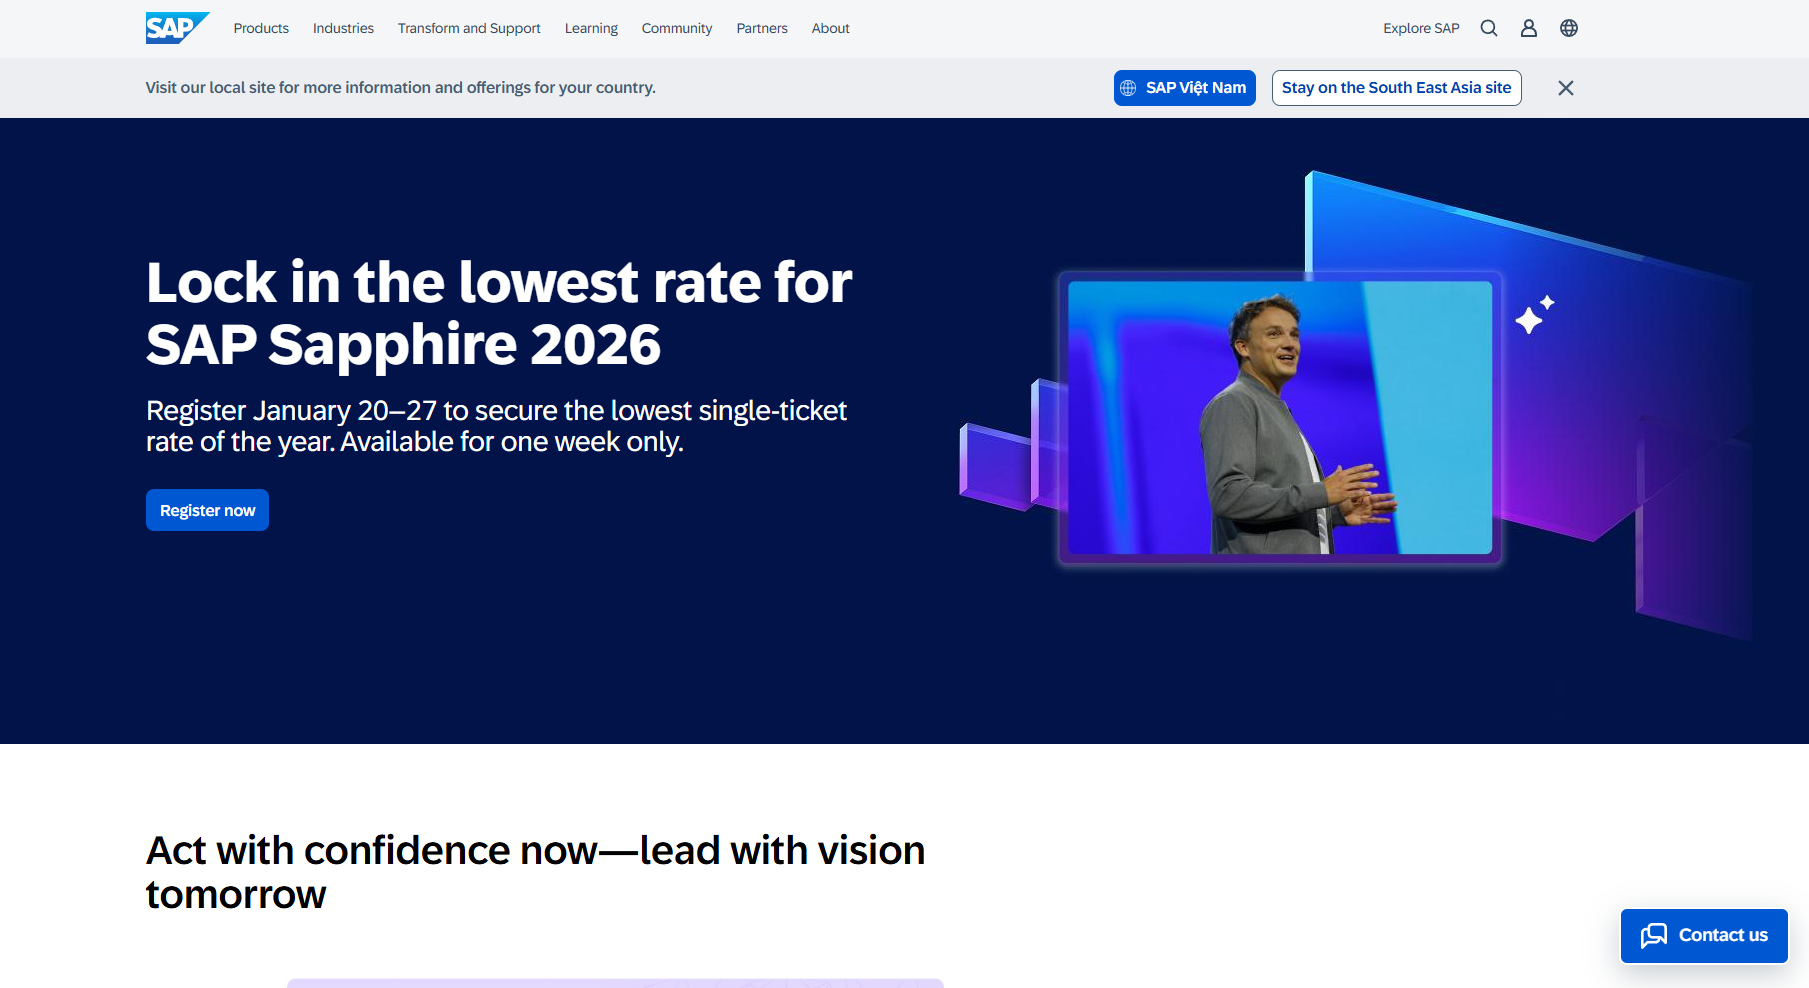Stay on the South East Asia site
Viewport: 1809px width, 988px height.
(1397, 88)
